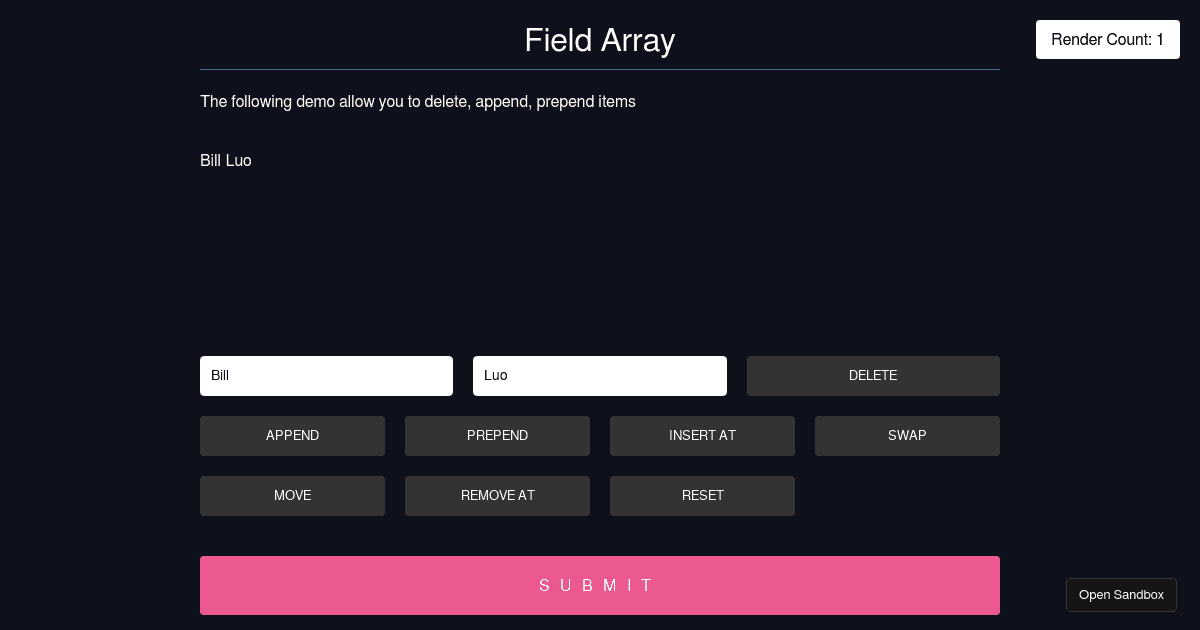Image resolution: width=1200 pixels, height=630 pixels.
Task: Delete the Bill Luo row
Action: click(x=873, y=376)
